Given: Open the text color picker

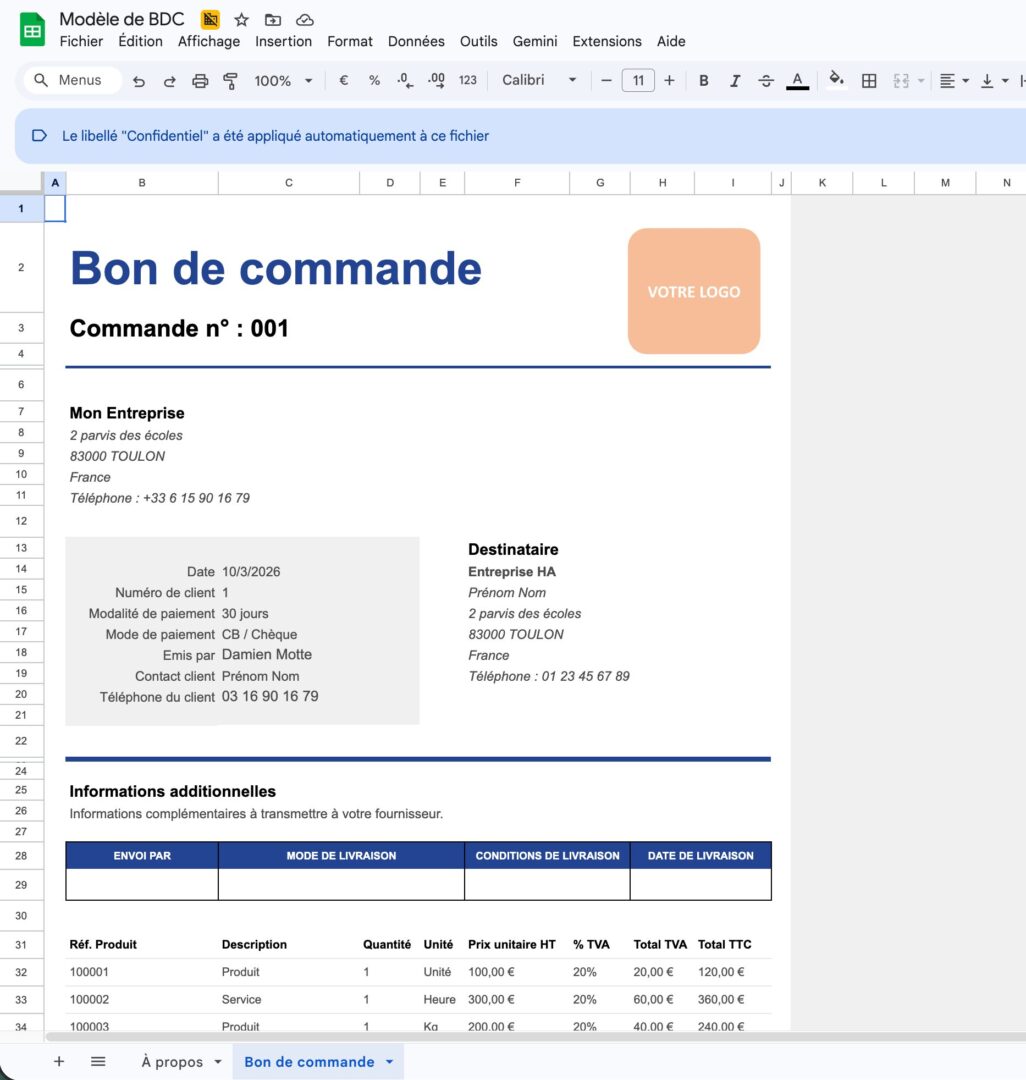Looking at the screenshot, I should 797,81.
